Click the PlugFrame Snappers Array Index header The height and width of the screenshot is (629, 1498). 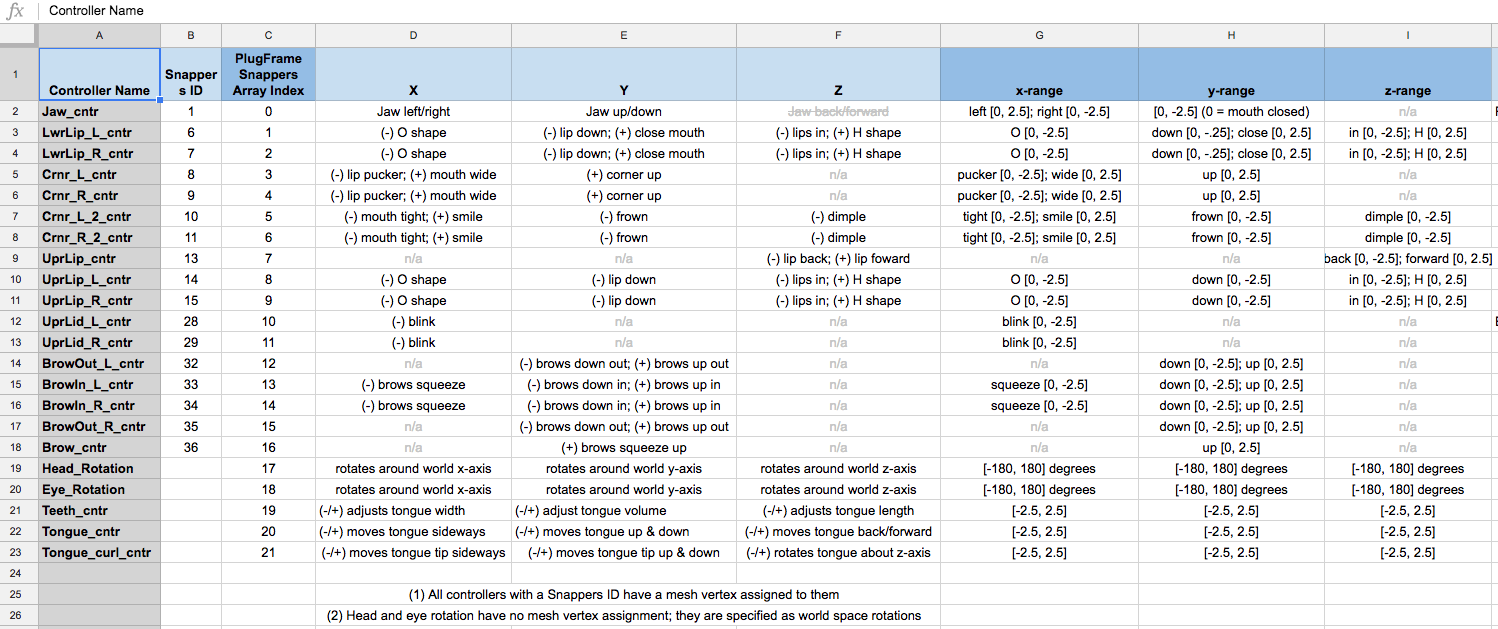268,74
